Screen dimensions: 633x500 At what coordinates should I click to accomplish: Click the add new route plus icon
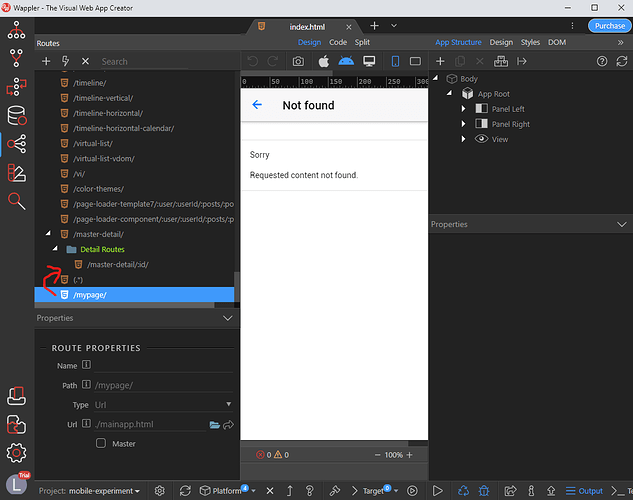(46, 62)
